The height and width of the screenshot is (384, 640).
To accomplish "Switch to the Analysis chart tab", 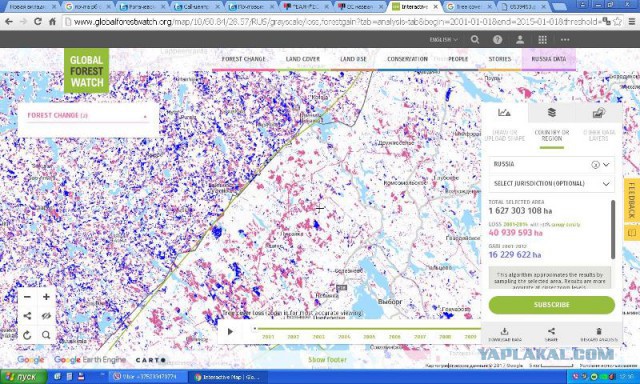I will tap(504, 113).
